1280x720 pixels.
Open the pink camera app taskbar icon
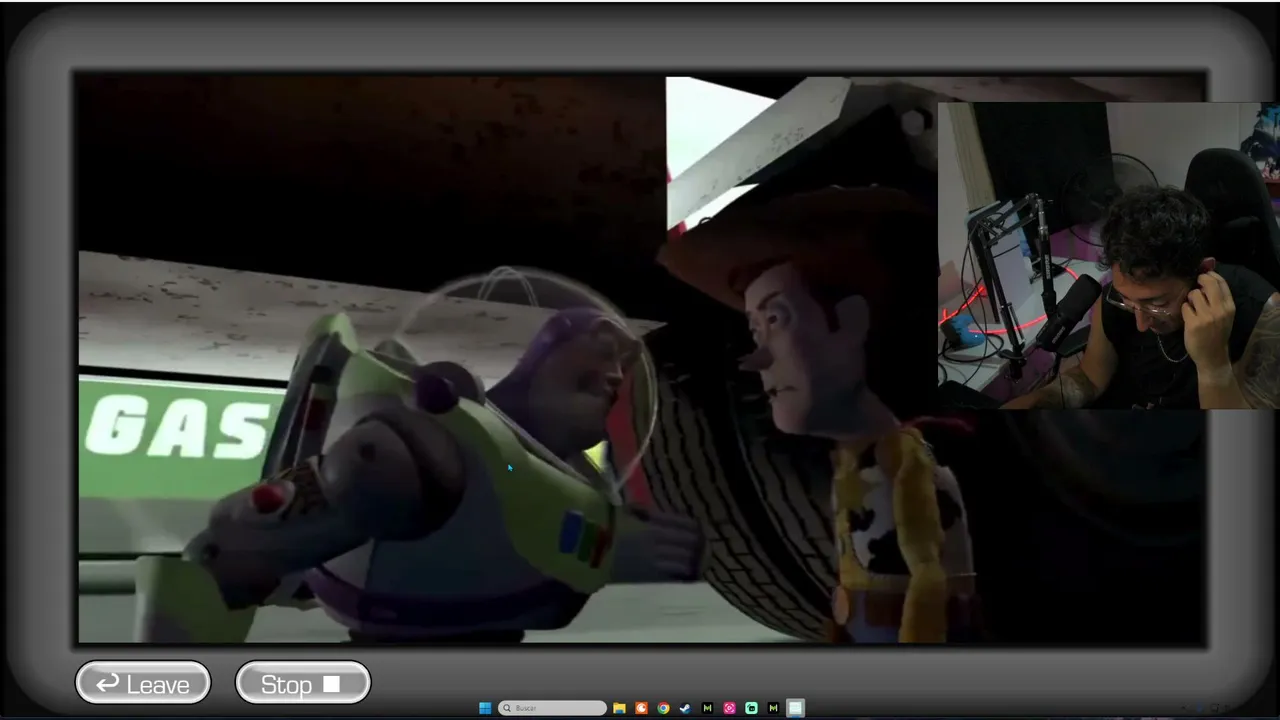coord(729,708)
